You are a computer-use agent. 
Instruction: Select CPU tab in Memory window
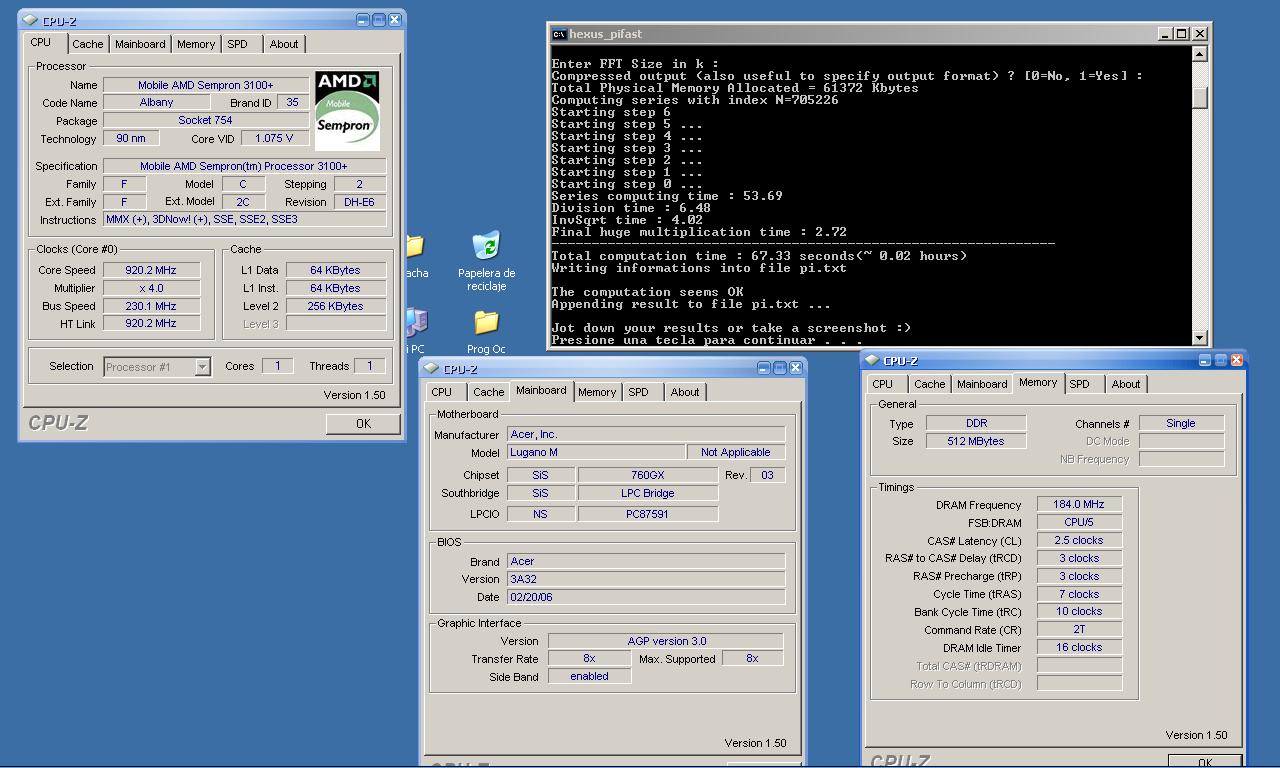(883, 384)
